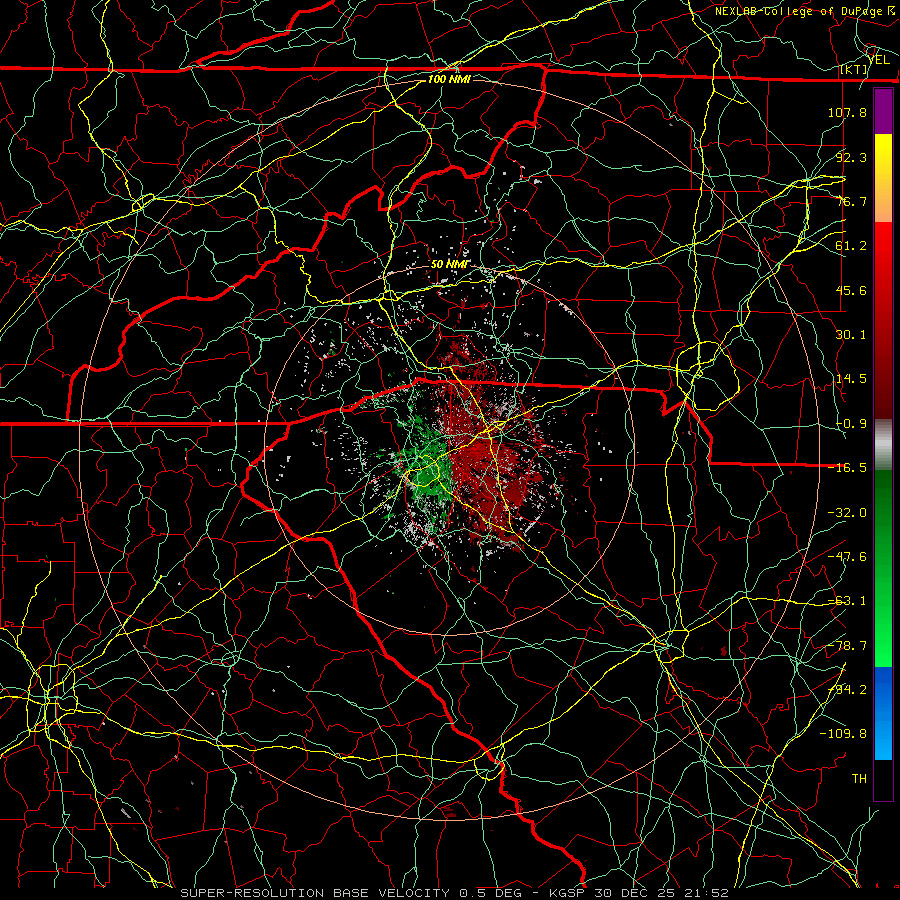Pick the blue segment of velocity color bar
The width and height of the screenshot is (900, 900).
coord(883,713)
